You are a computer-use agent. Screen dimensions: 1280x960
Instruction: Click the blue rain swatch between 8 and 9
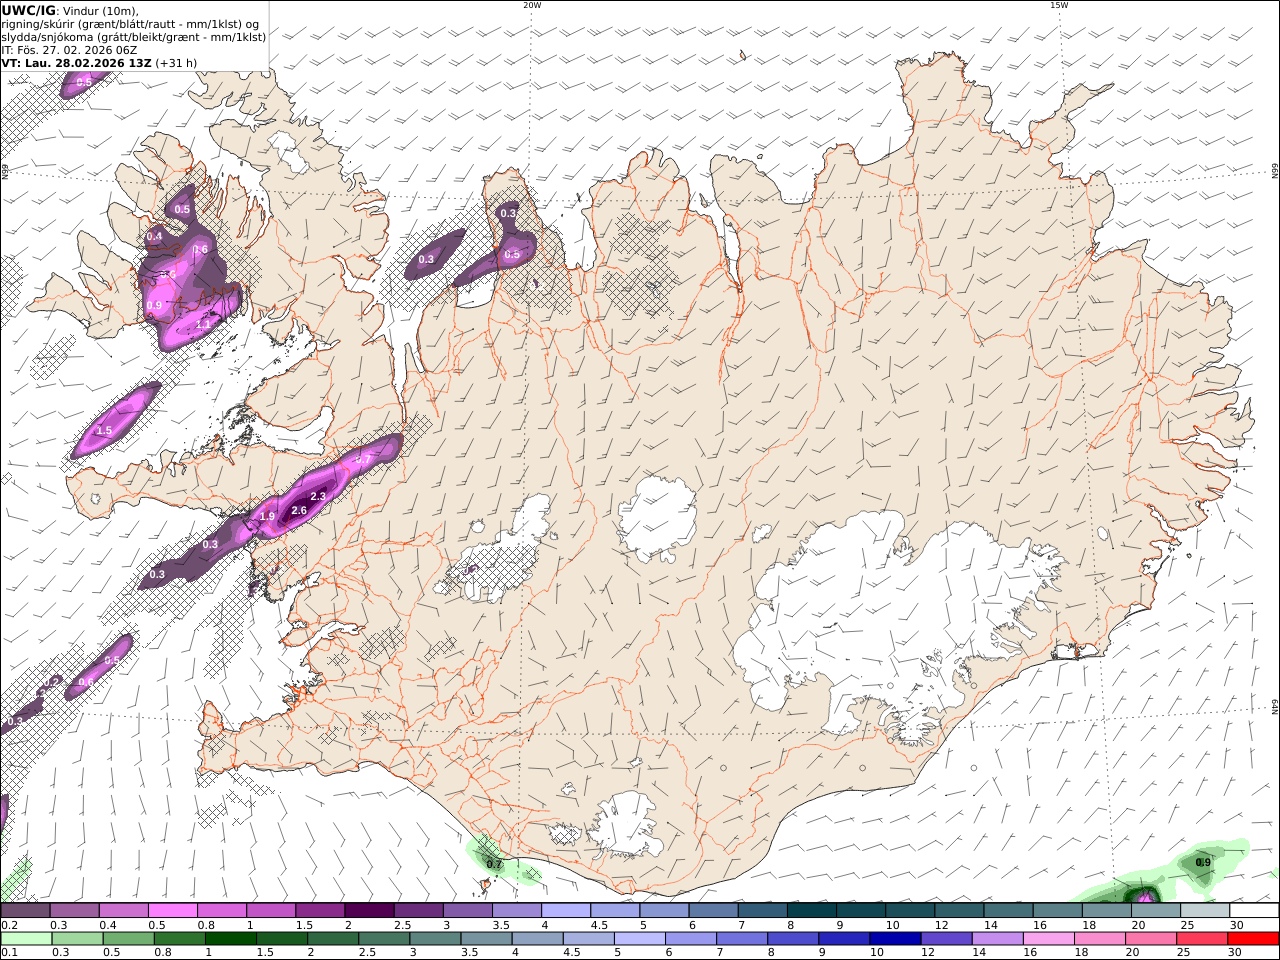pos(792,939)
